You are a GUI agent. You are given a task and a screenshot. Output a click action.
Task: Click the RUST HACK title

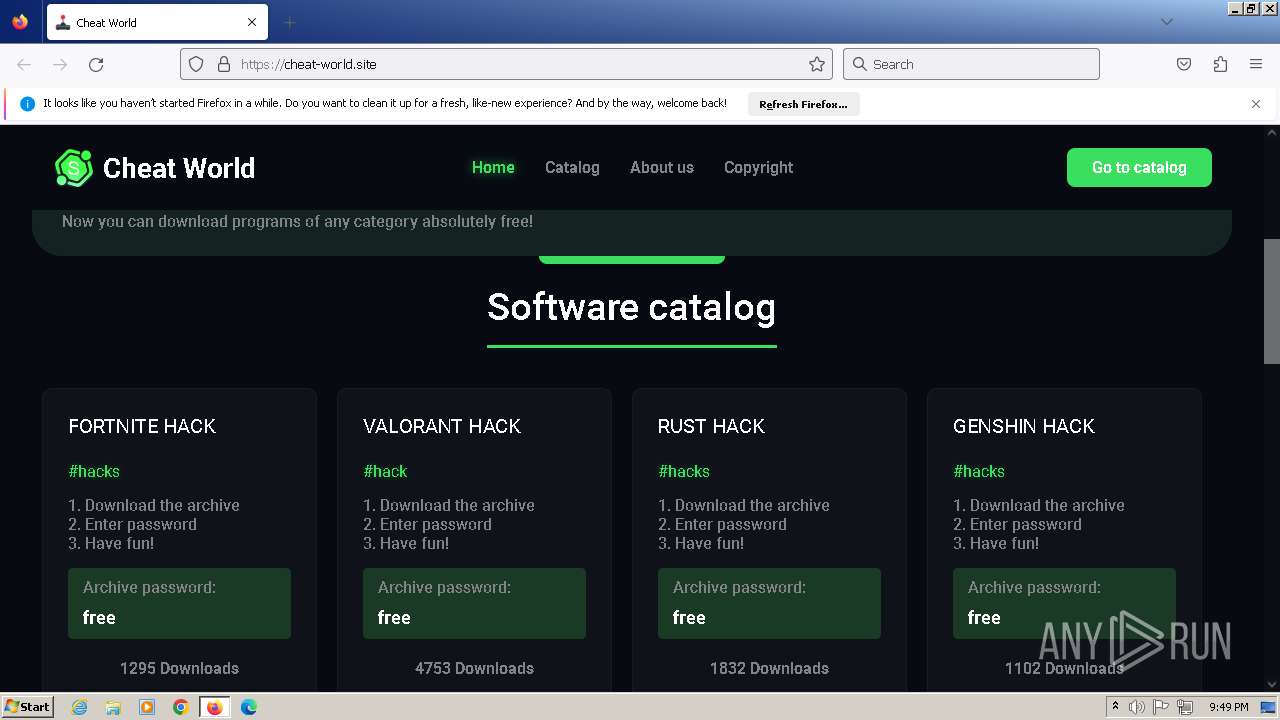(x=711, y=426)
